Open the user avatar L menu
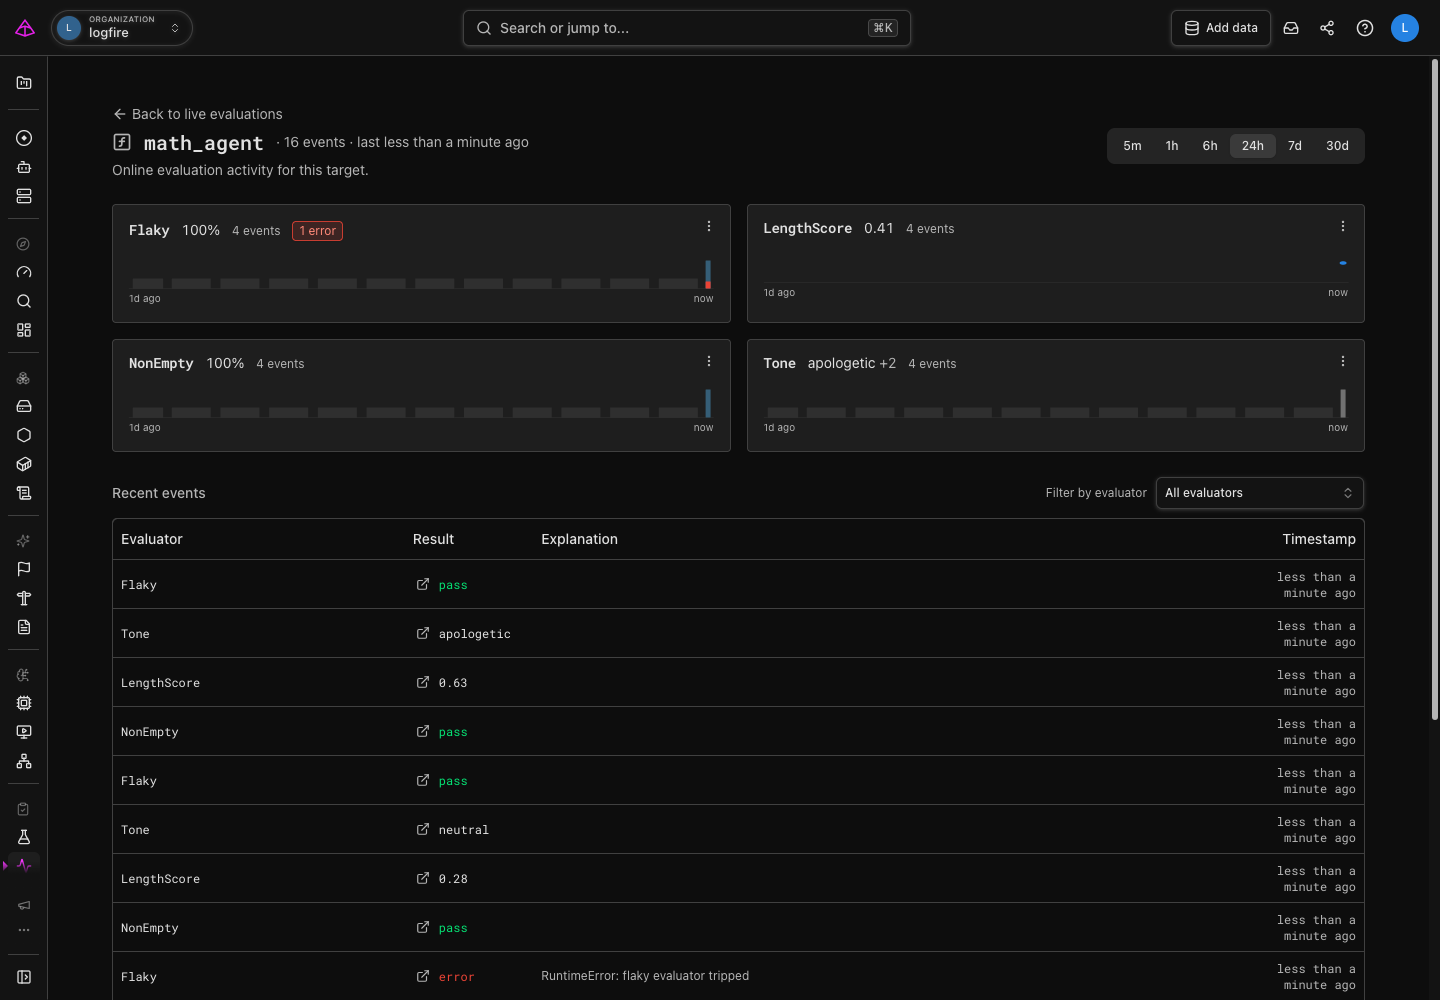This screenshot has width=1440, height=1000. [1405, 28]
